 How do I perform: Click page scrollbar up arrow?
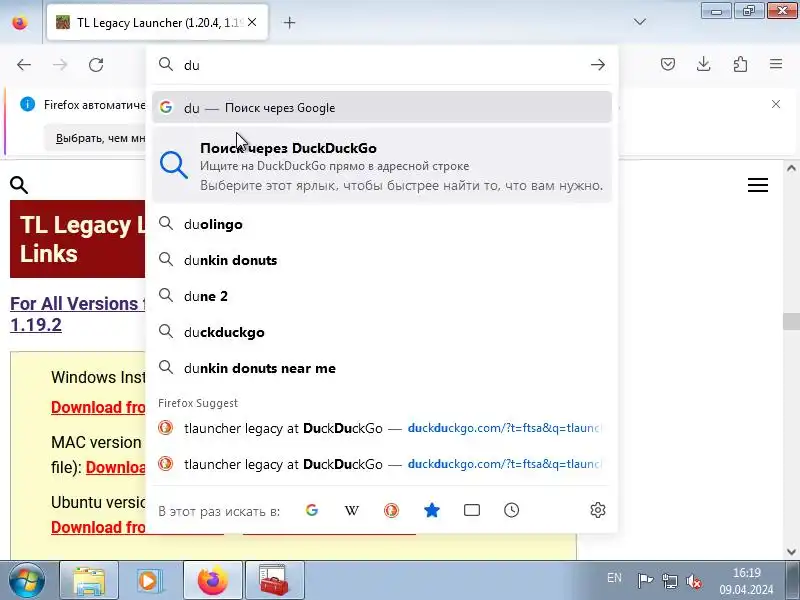[791, 168]
